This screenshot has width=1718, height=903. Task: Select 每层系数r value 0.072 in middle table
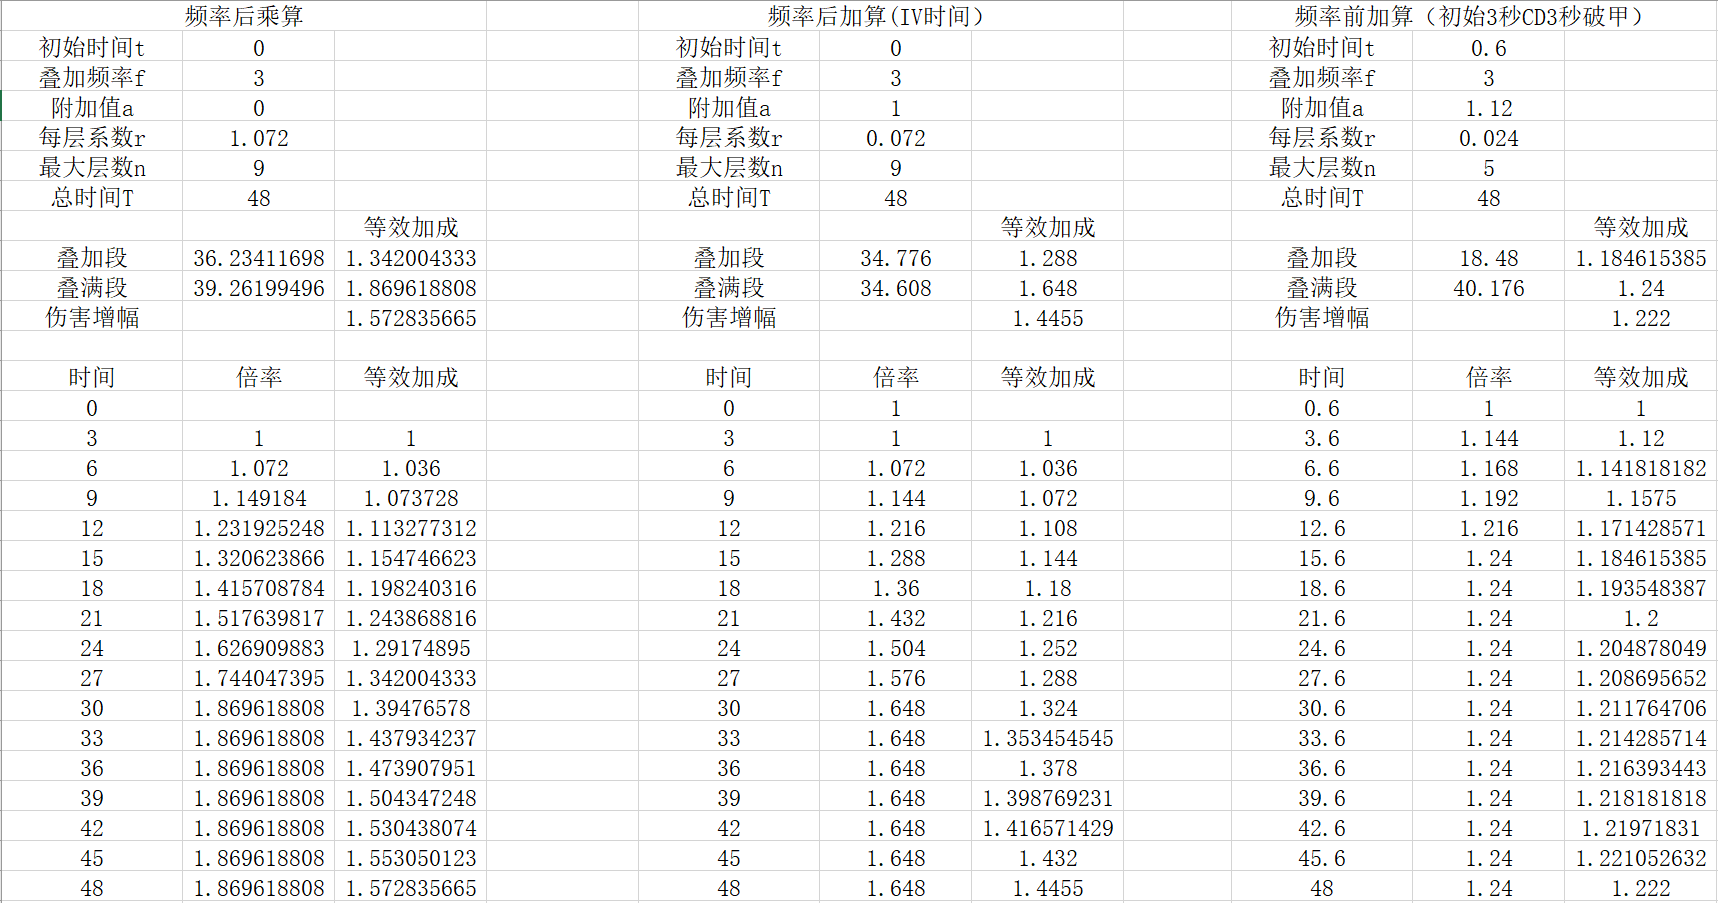coord(896,138)
